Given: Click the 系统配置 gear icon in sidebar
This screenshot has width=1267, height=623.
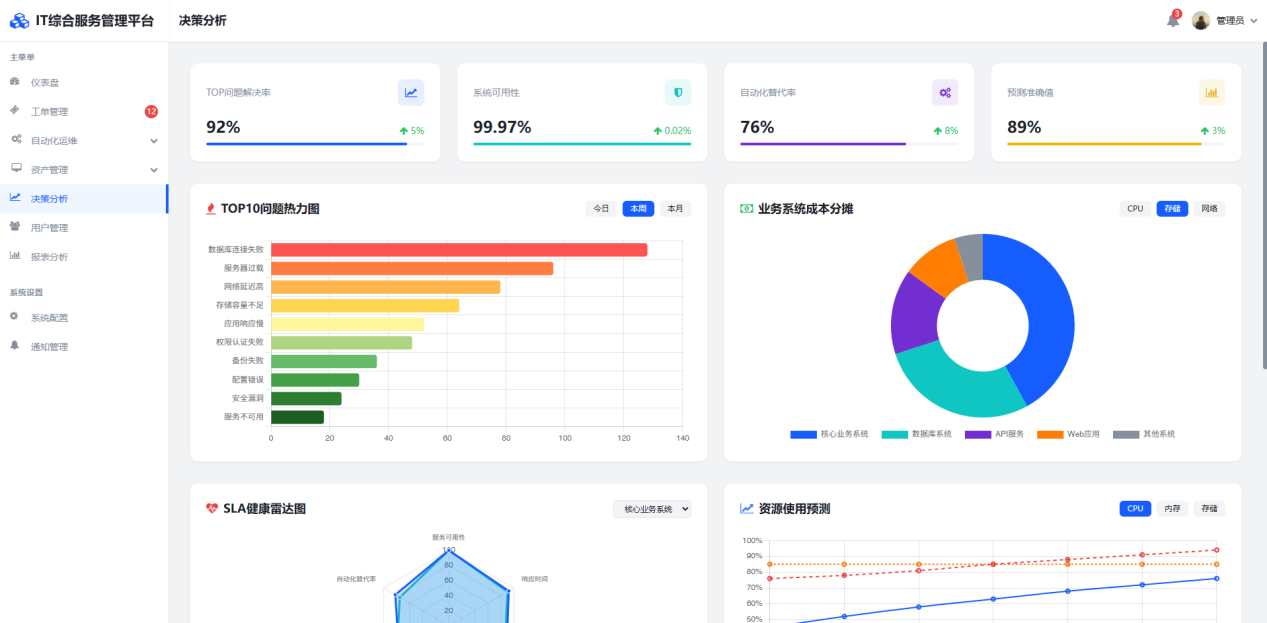Looking at the screenshot, I should tap(15, 317).
